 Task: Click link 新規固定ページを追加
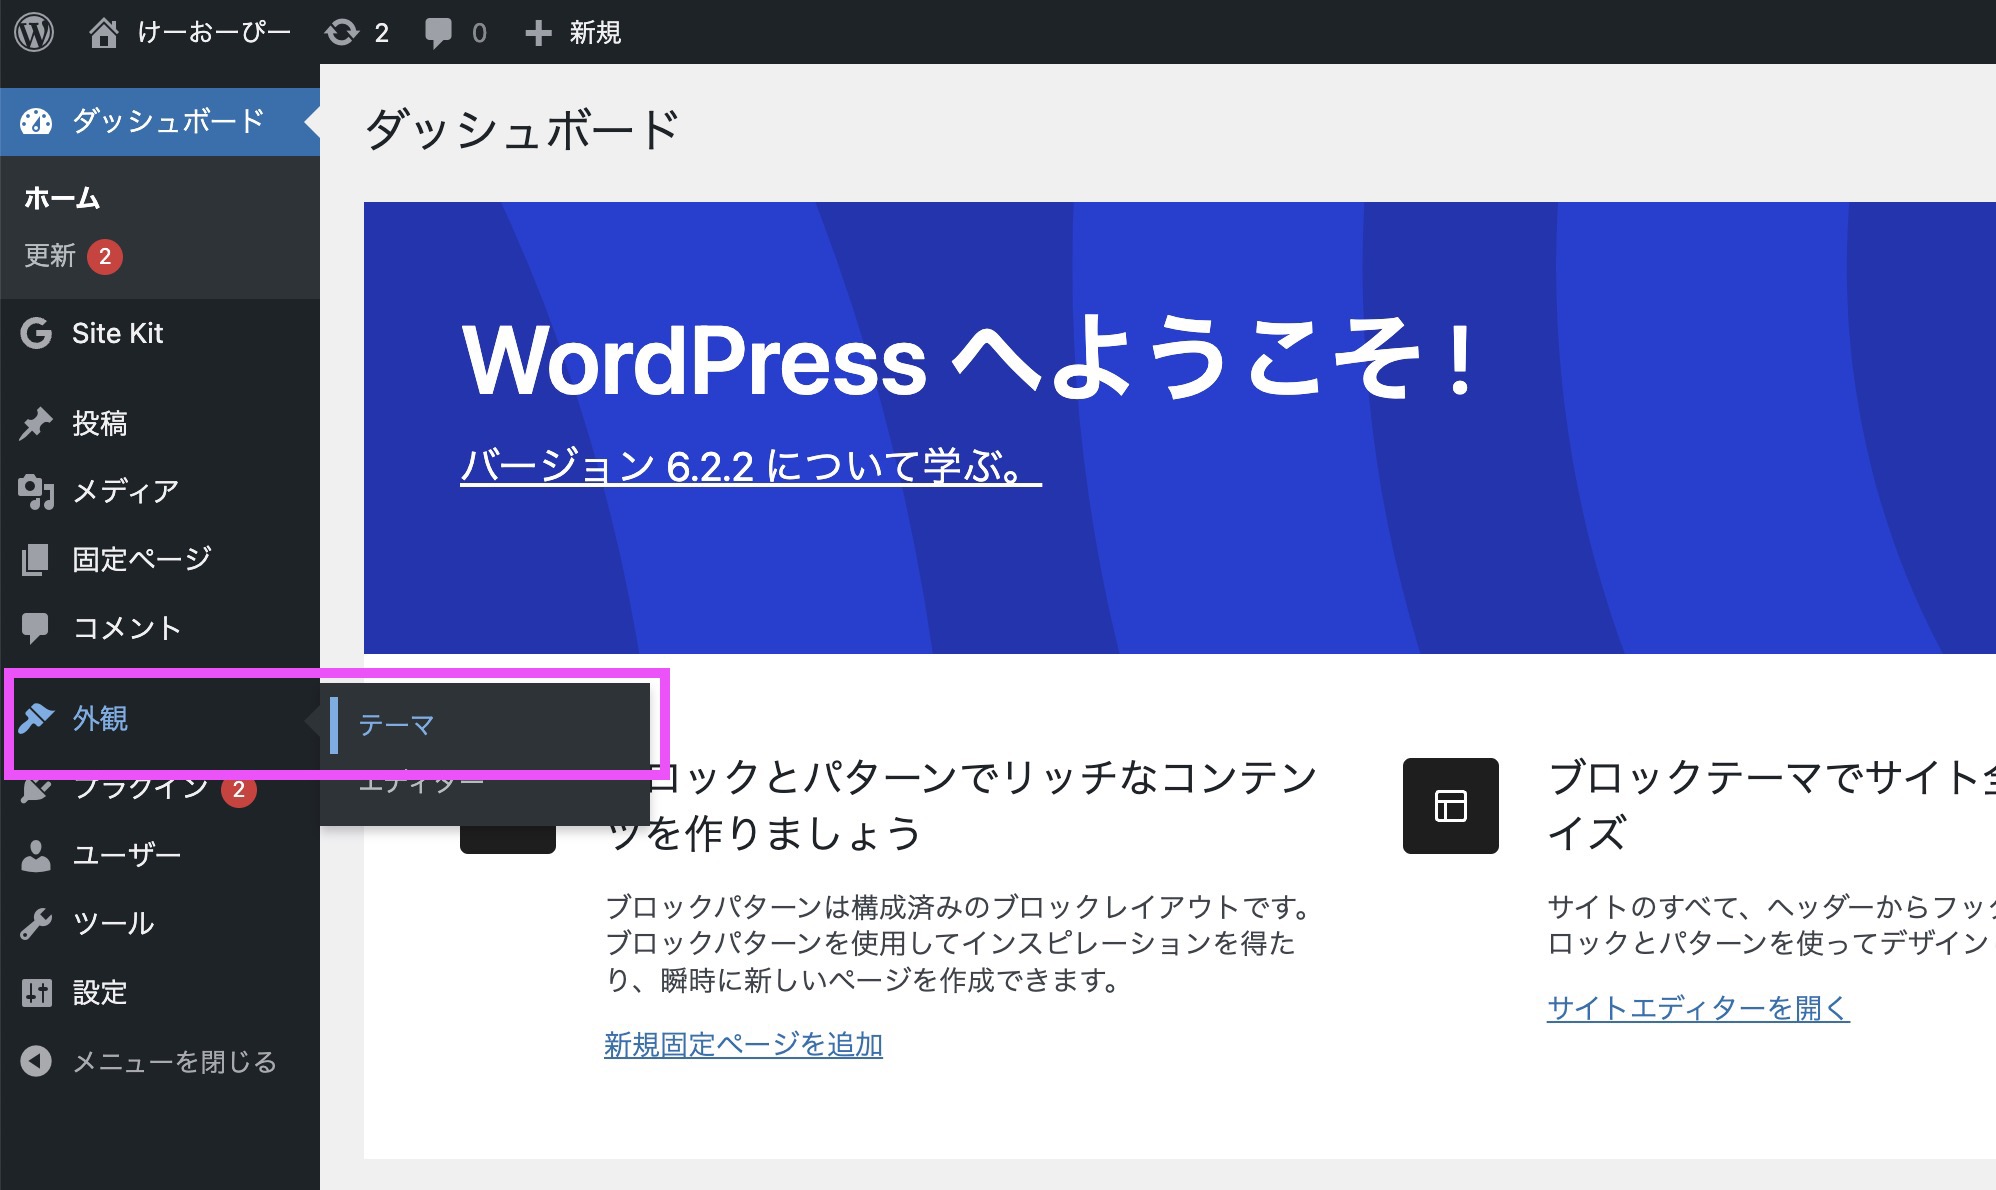coord(743,1044)
